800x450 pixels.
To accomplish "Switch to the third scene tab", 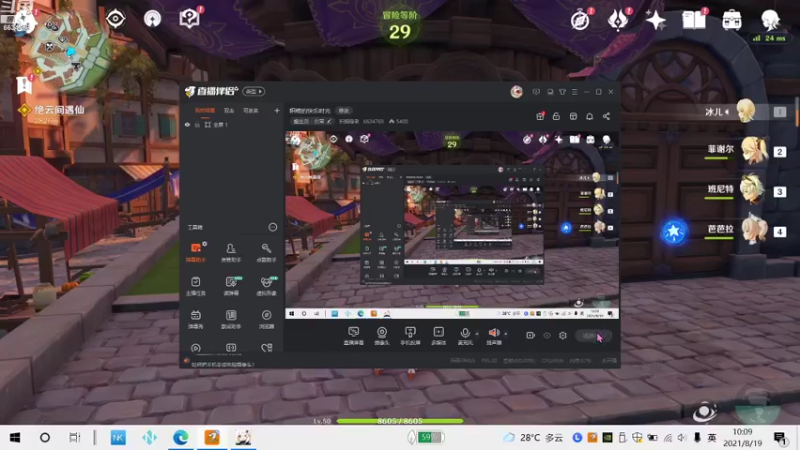I will point(250,110).
